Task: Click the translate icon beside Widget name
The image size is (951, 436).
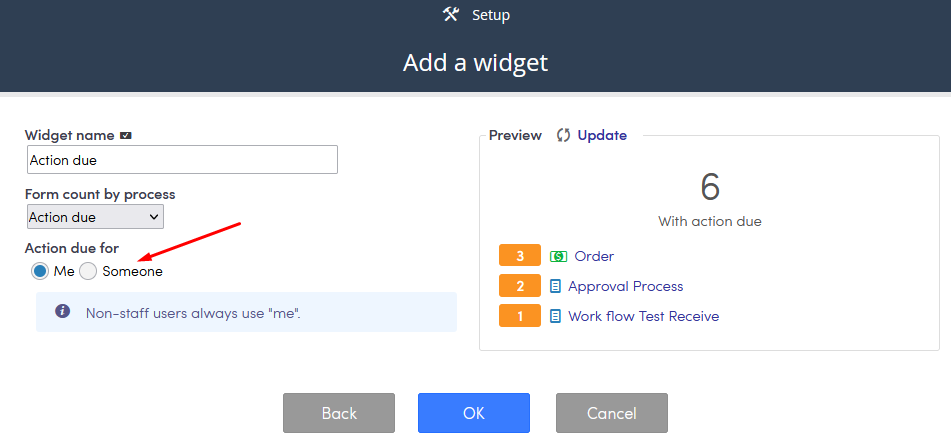Action: (126, 135)
